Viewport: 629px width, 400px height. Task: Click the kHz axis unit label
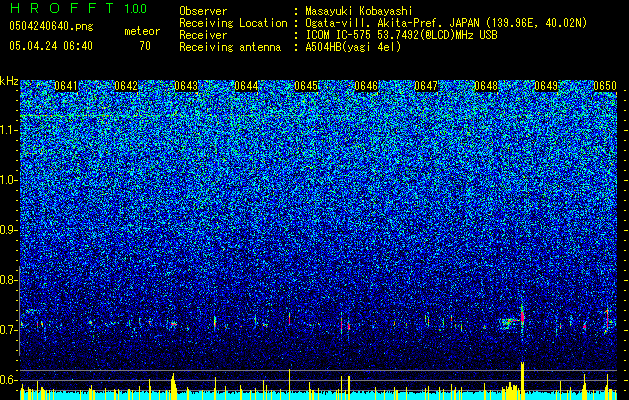pyautogui.click(x=9, y=81)
